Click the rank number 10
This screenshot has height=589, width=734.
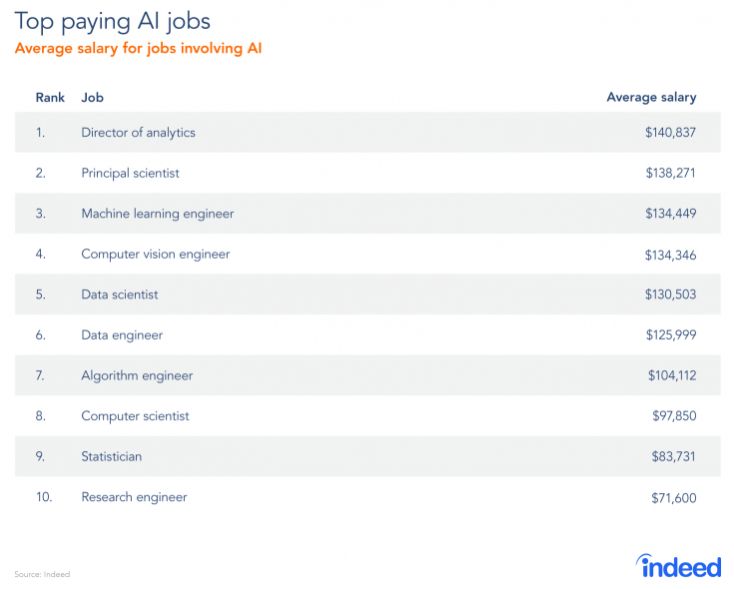tap(44, 497)
